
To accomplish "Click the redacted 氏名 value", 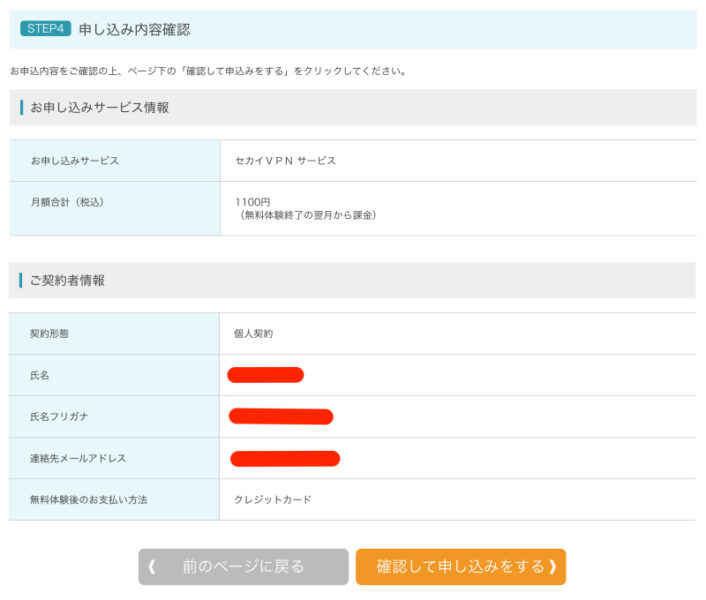I will click(265, 375).
